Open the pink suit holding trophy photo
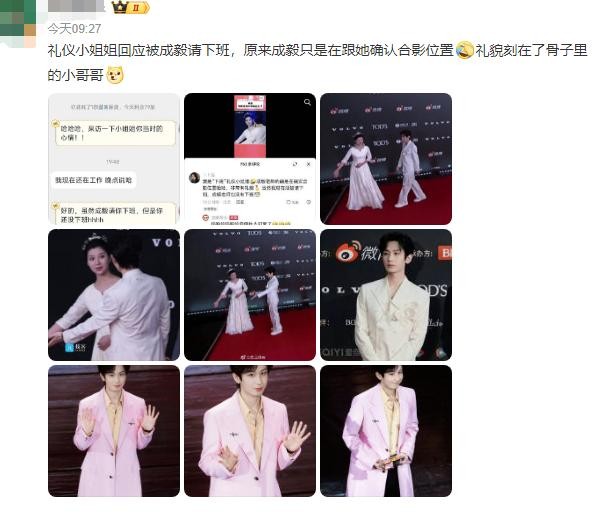596x517 pixels. 386,431
